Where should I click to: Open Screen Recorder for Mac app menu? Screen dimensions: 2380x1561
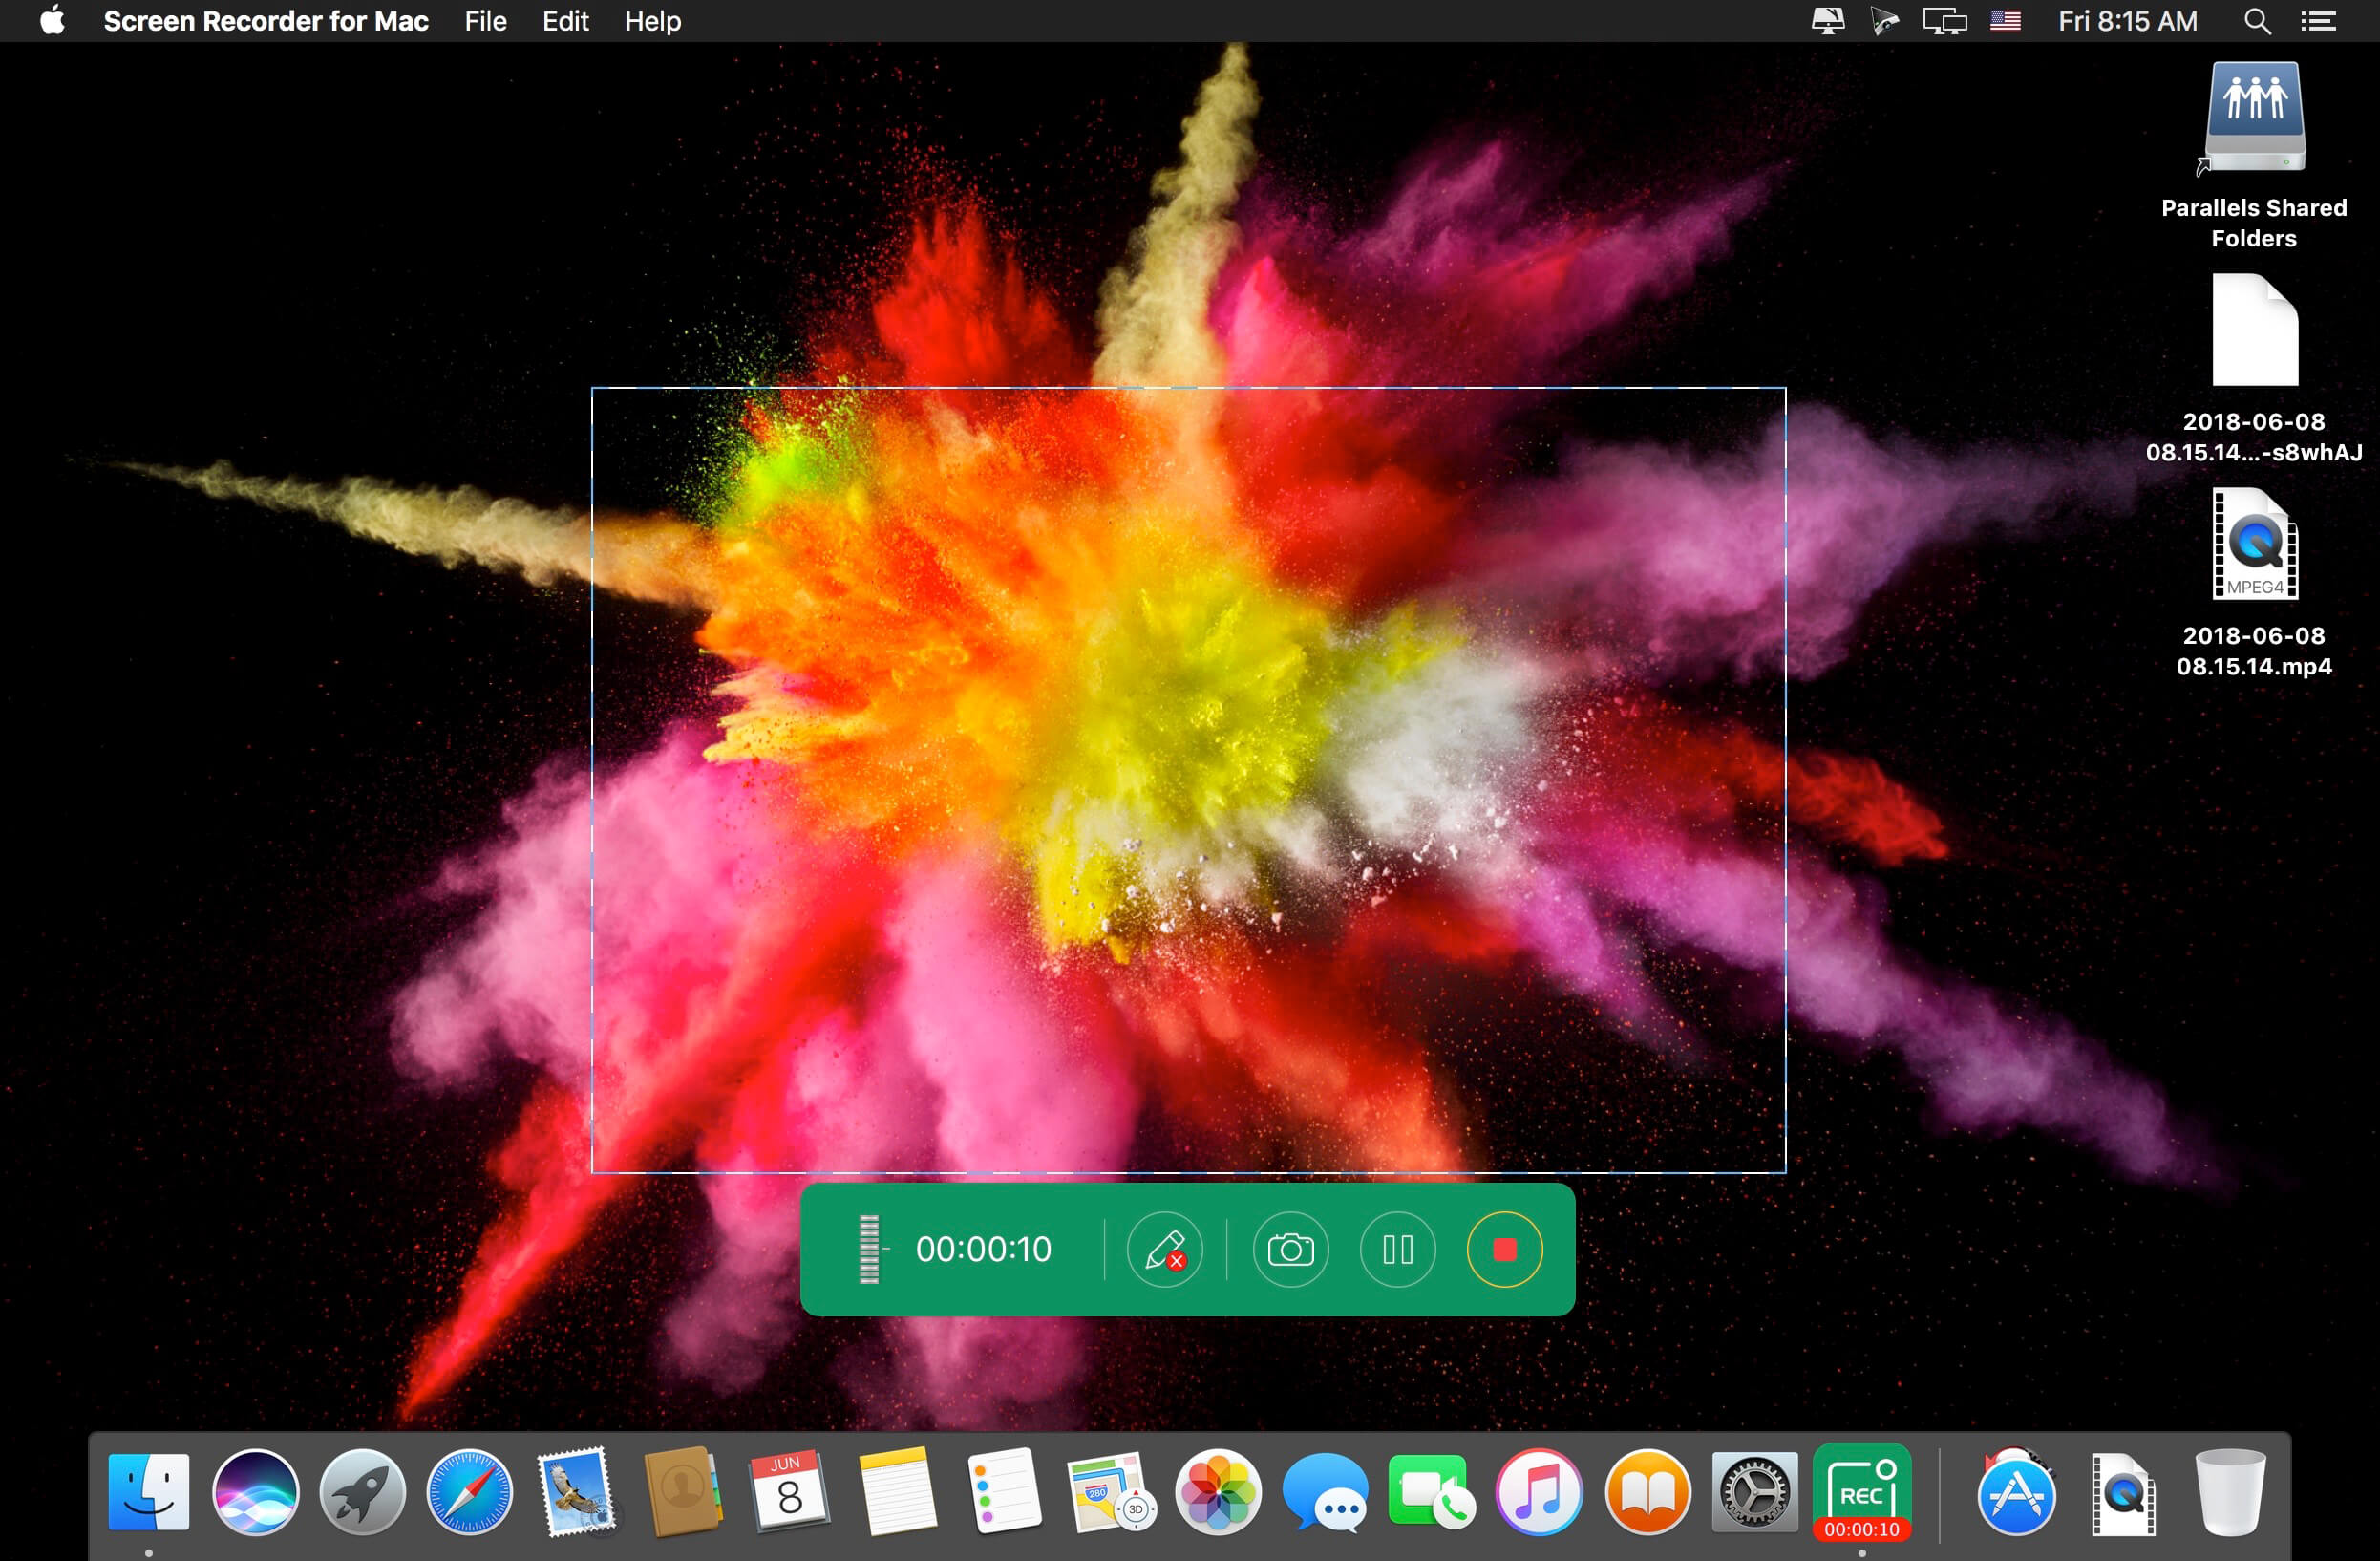[266, 21]
